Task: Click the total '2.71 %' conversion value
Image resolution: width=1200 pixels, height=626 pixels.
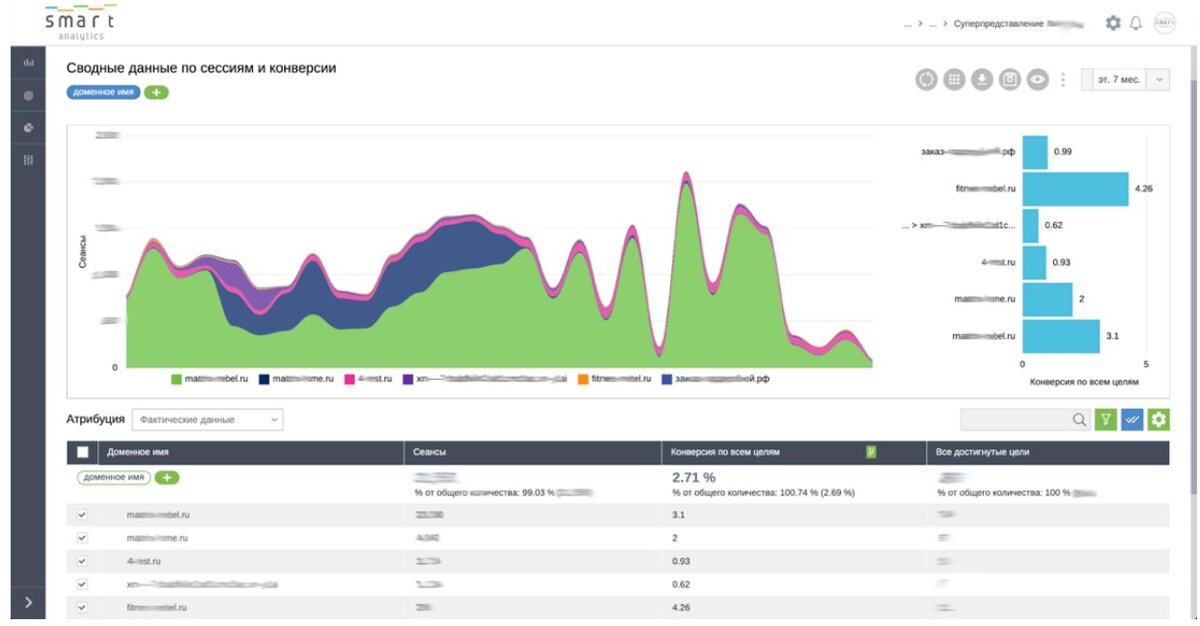Action: click(694, 477)
